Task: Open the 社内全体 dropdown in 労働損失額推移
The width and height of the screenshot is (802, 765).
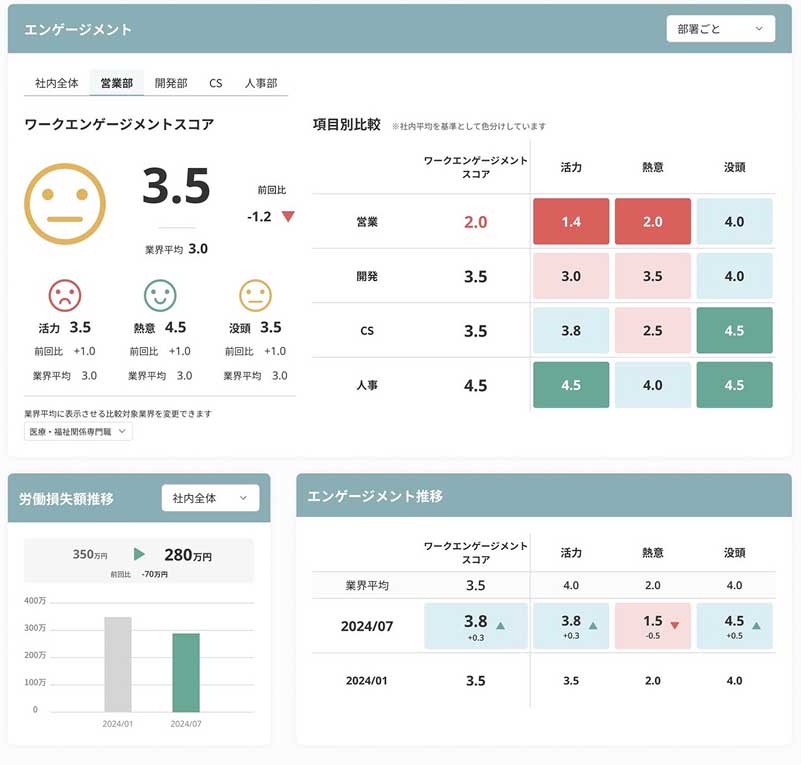Action: coord(210,497)
